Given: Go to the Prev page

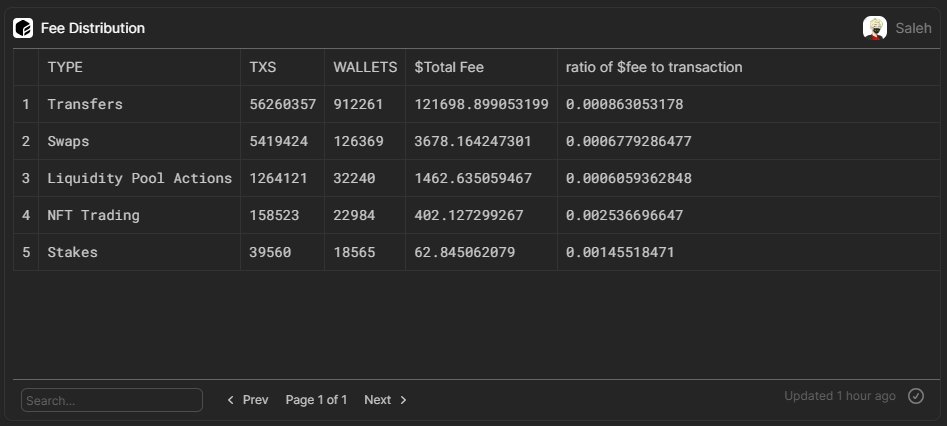Looking at the screenshot, I should tap(248, 400).
